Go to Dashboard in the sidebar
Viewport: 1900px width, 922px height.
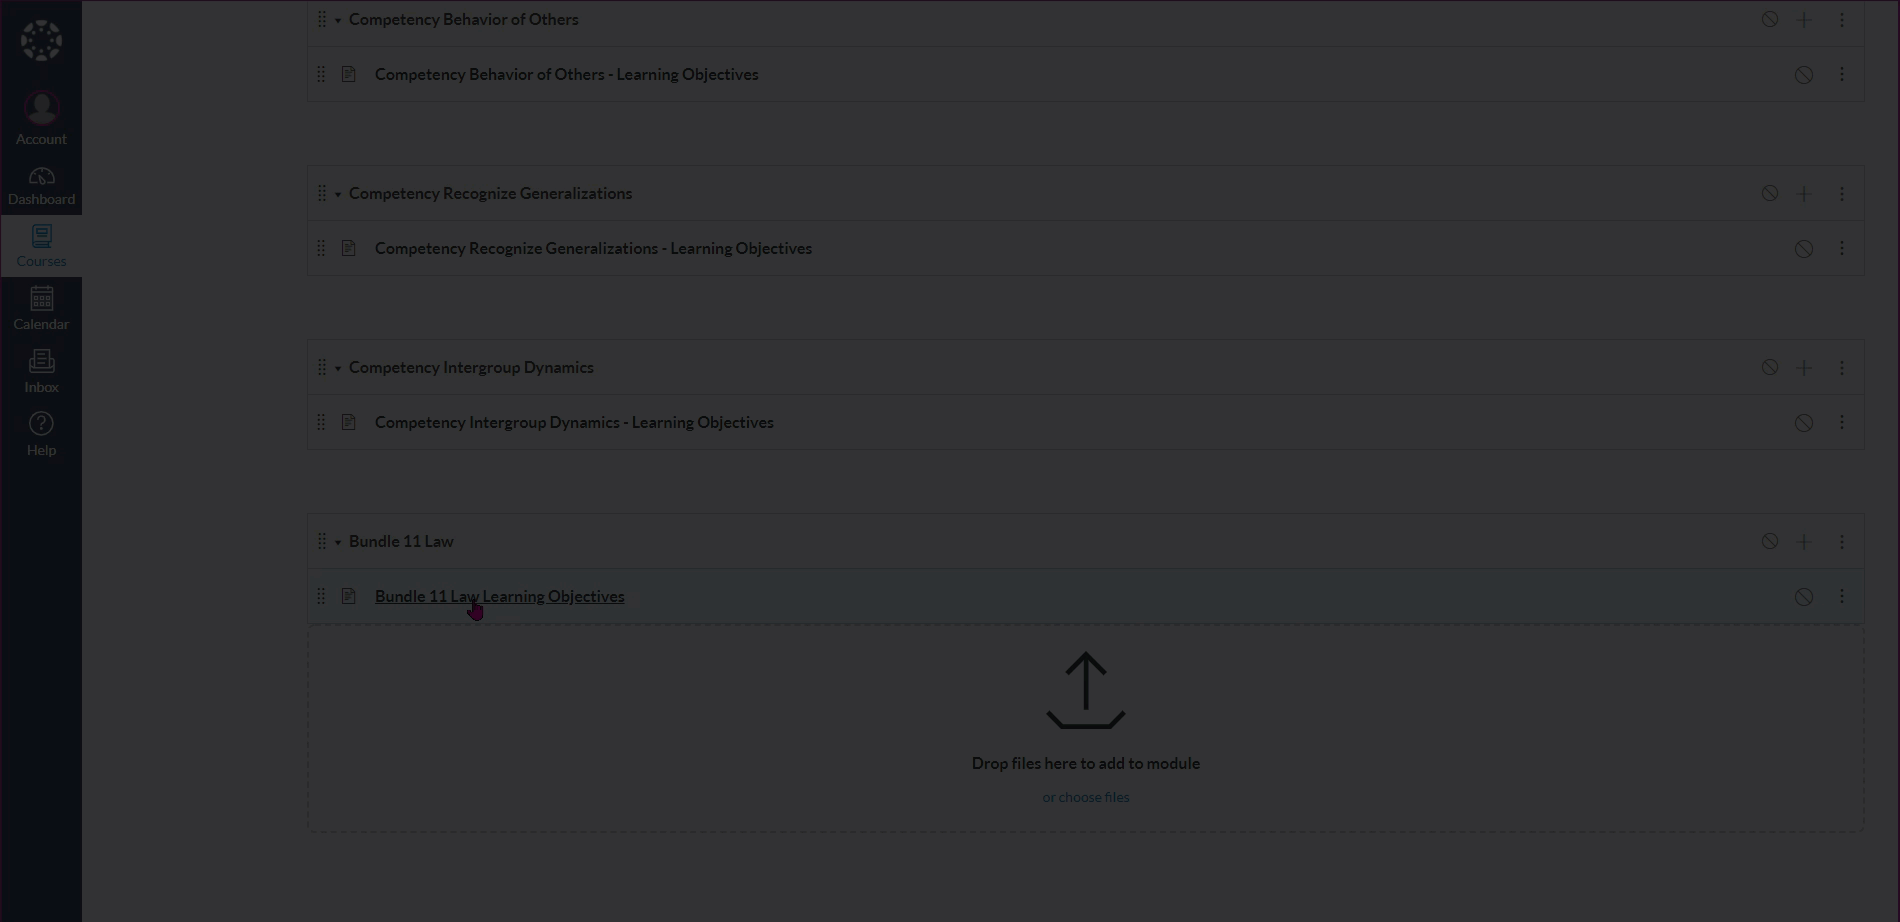[41, 186]
